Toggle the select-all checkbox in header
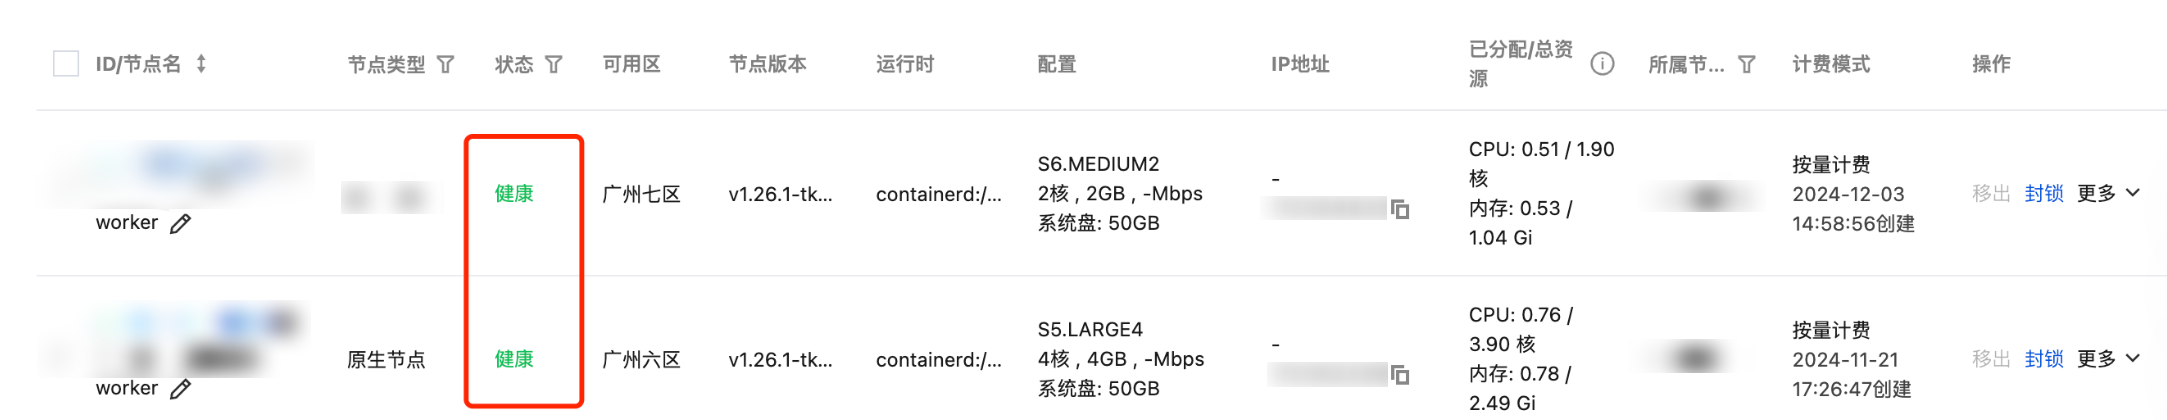2167x420 pixels. tap(66, 64)
